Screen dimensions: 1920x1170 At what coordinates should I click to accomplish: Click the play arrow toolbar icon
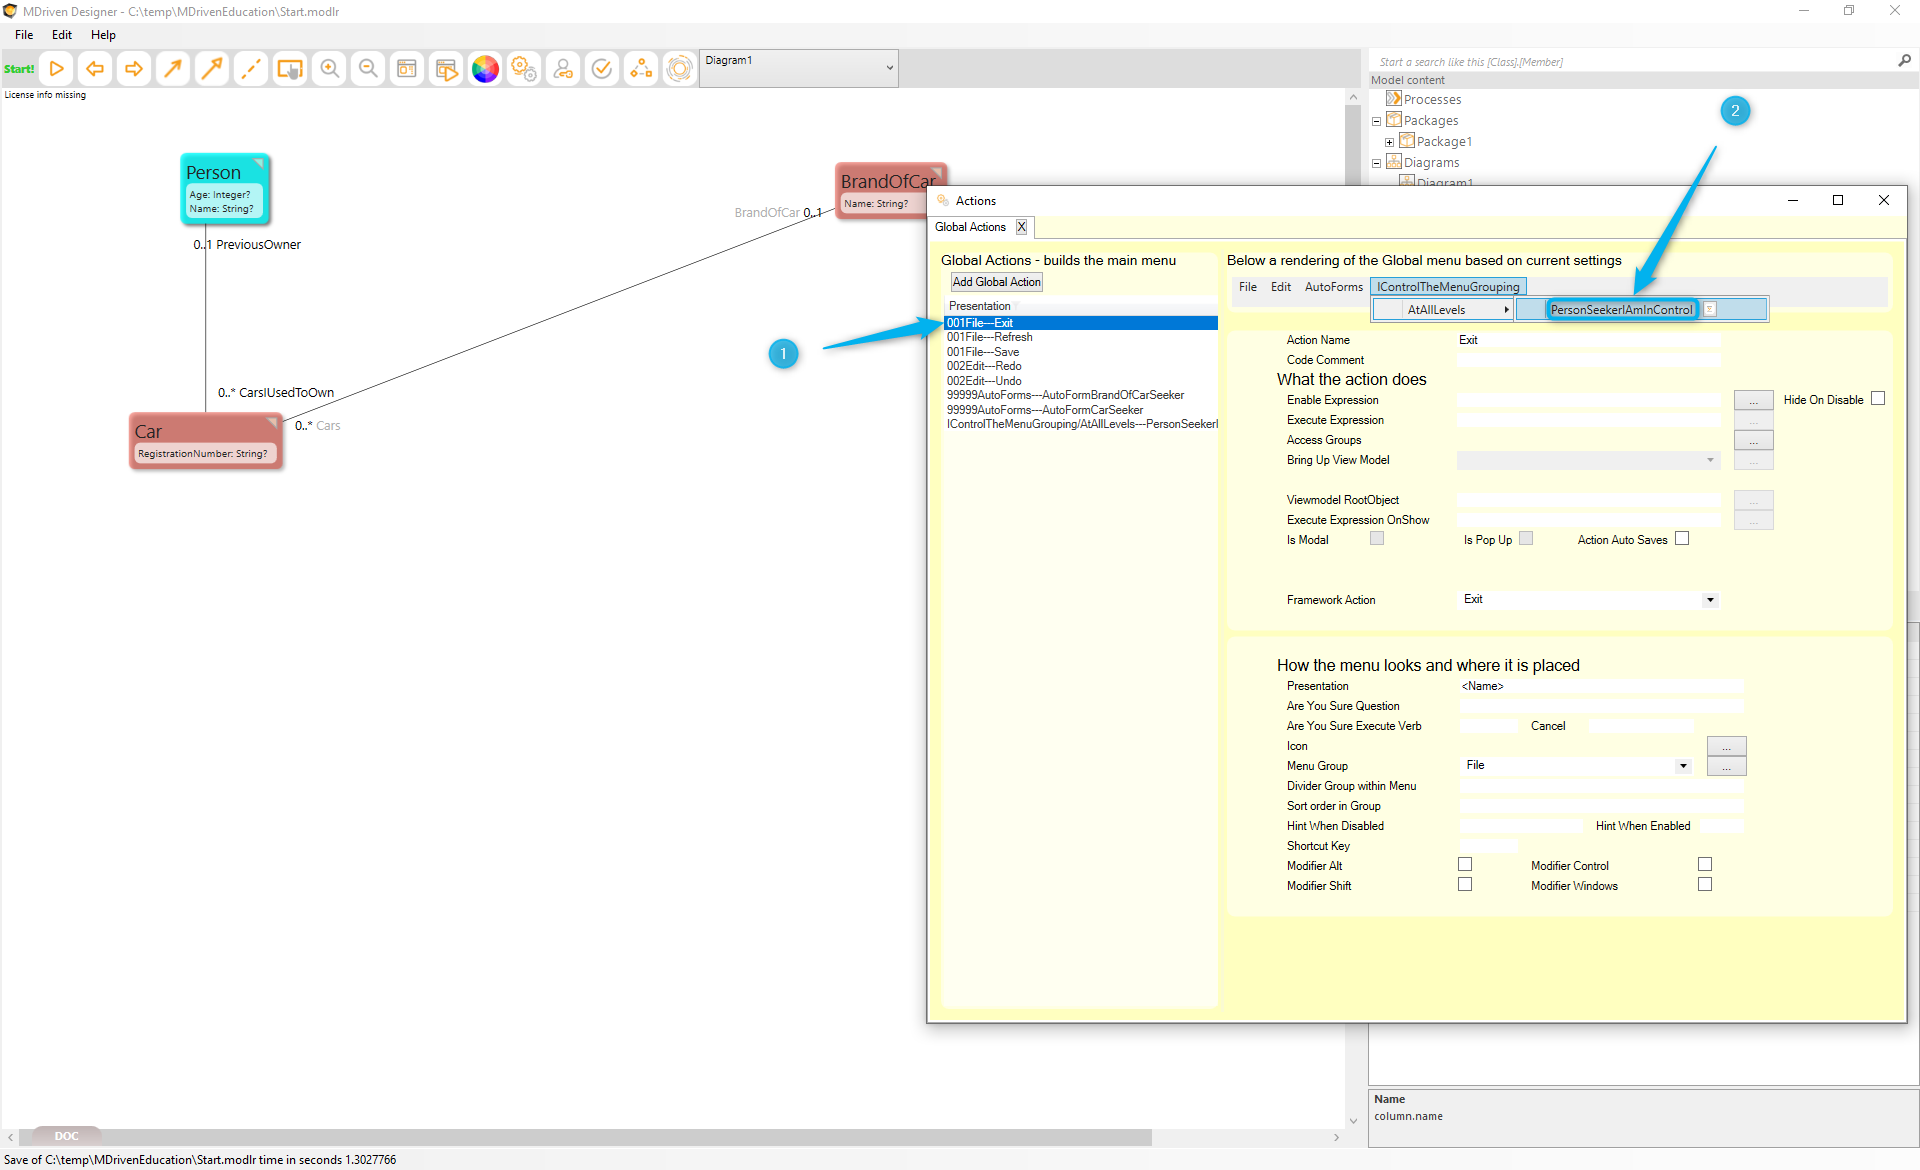[x=57, y=69]
